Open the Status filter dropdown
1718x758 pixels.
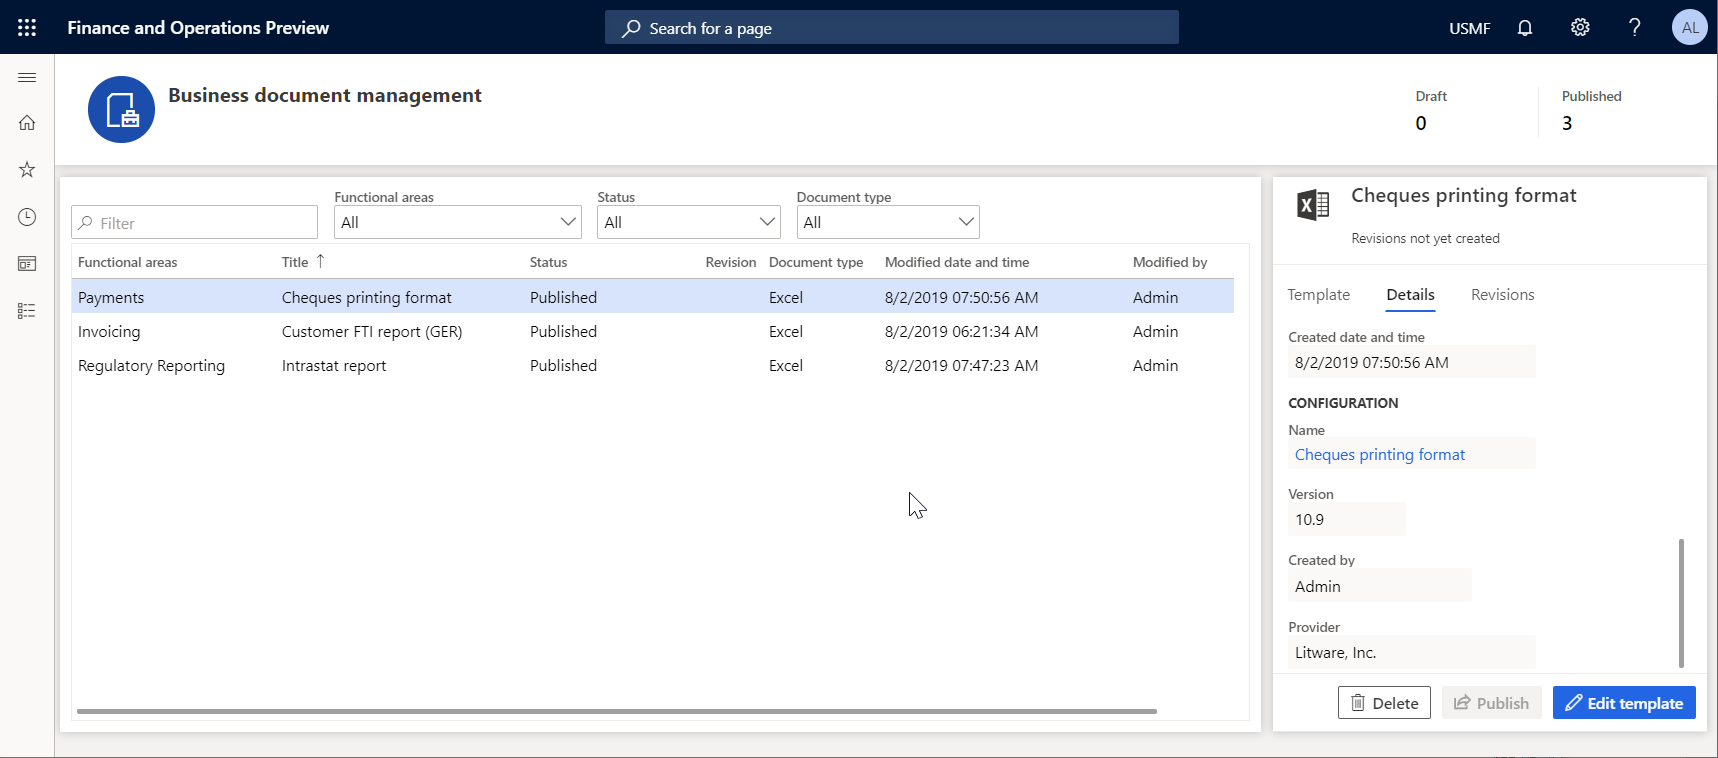pyautogui.click(x=688, y=222)
